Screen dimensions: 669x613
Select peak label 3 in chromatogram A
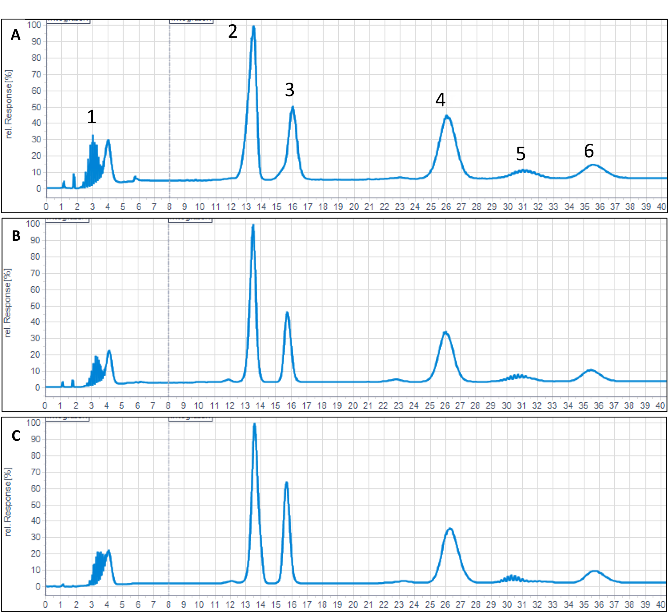pyautogui.click(x=289, y=90)
